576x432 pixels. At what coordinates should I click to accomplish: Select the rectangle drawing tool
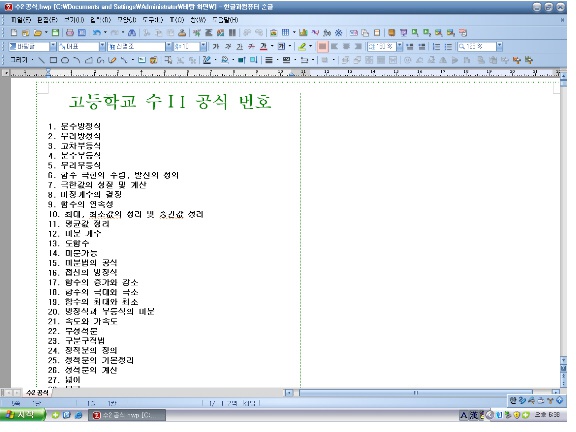53,60
